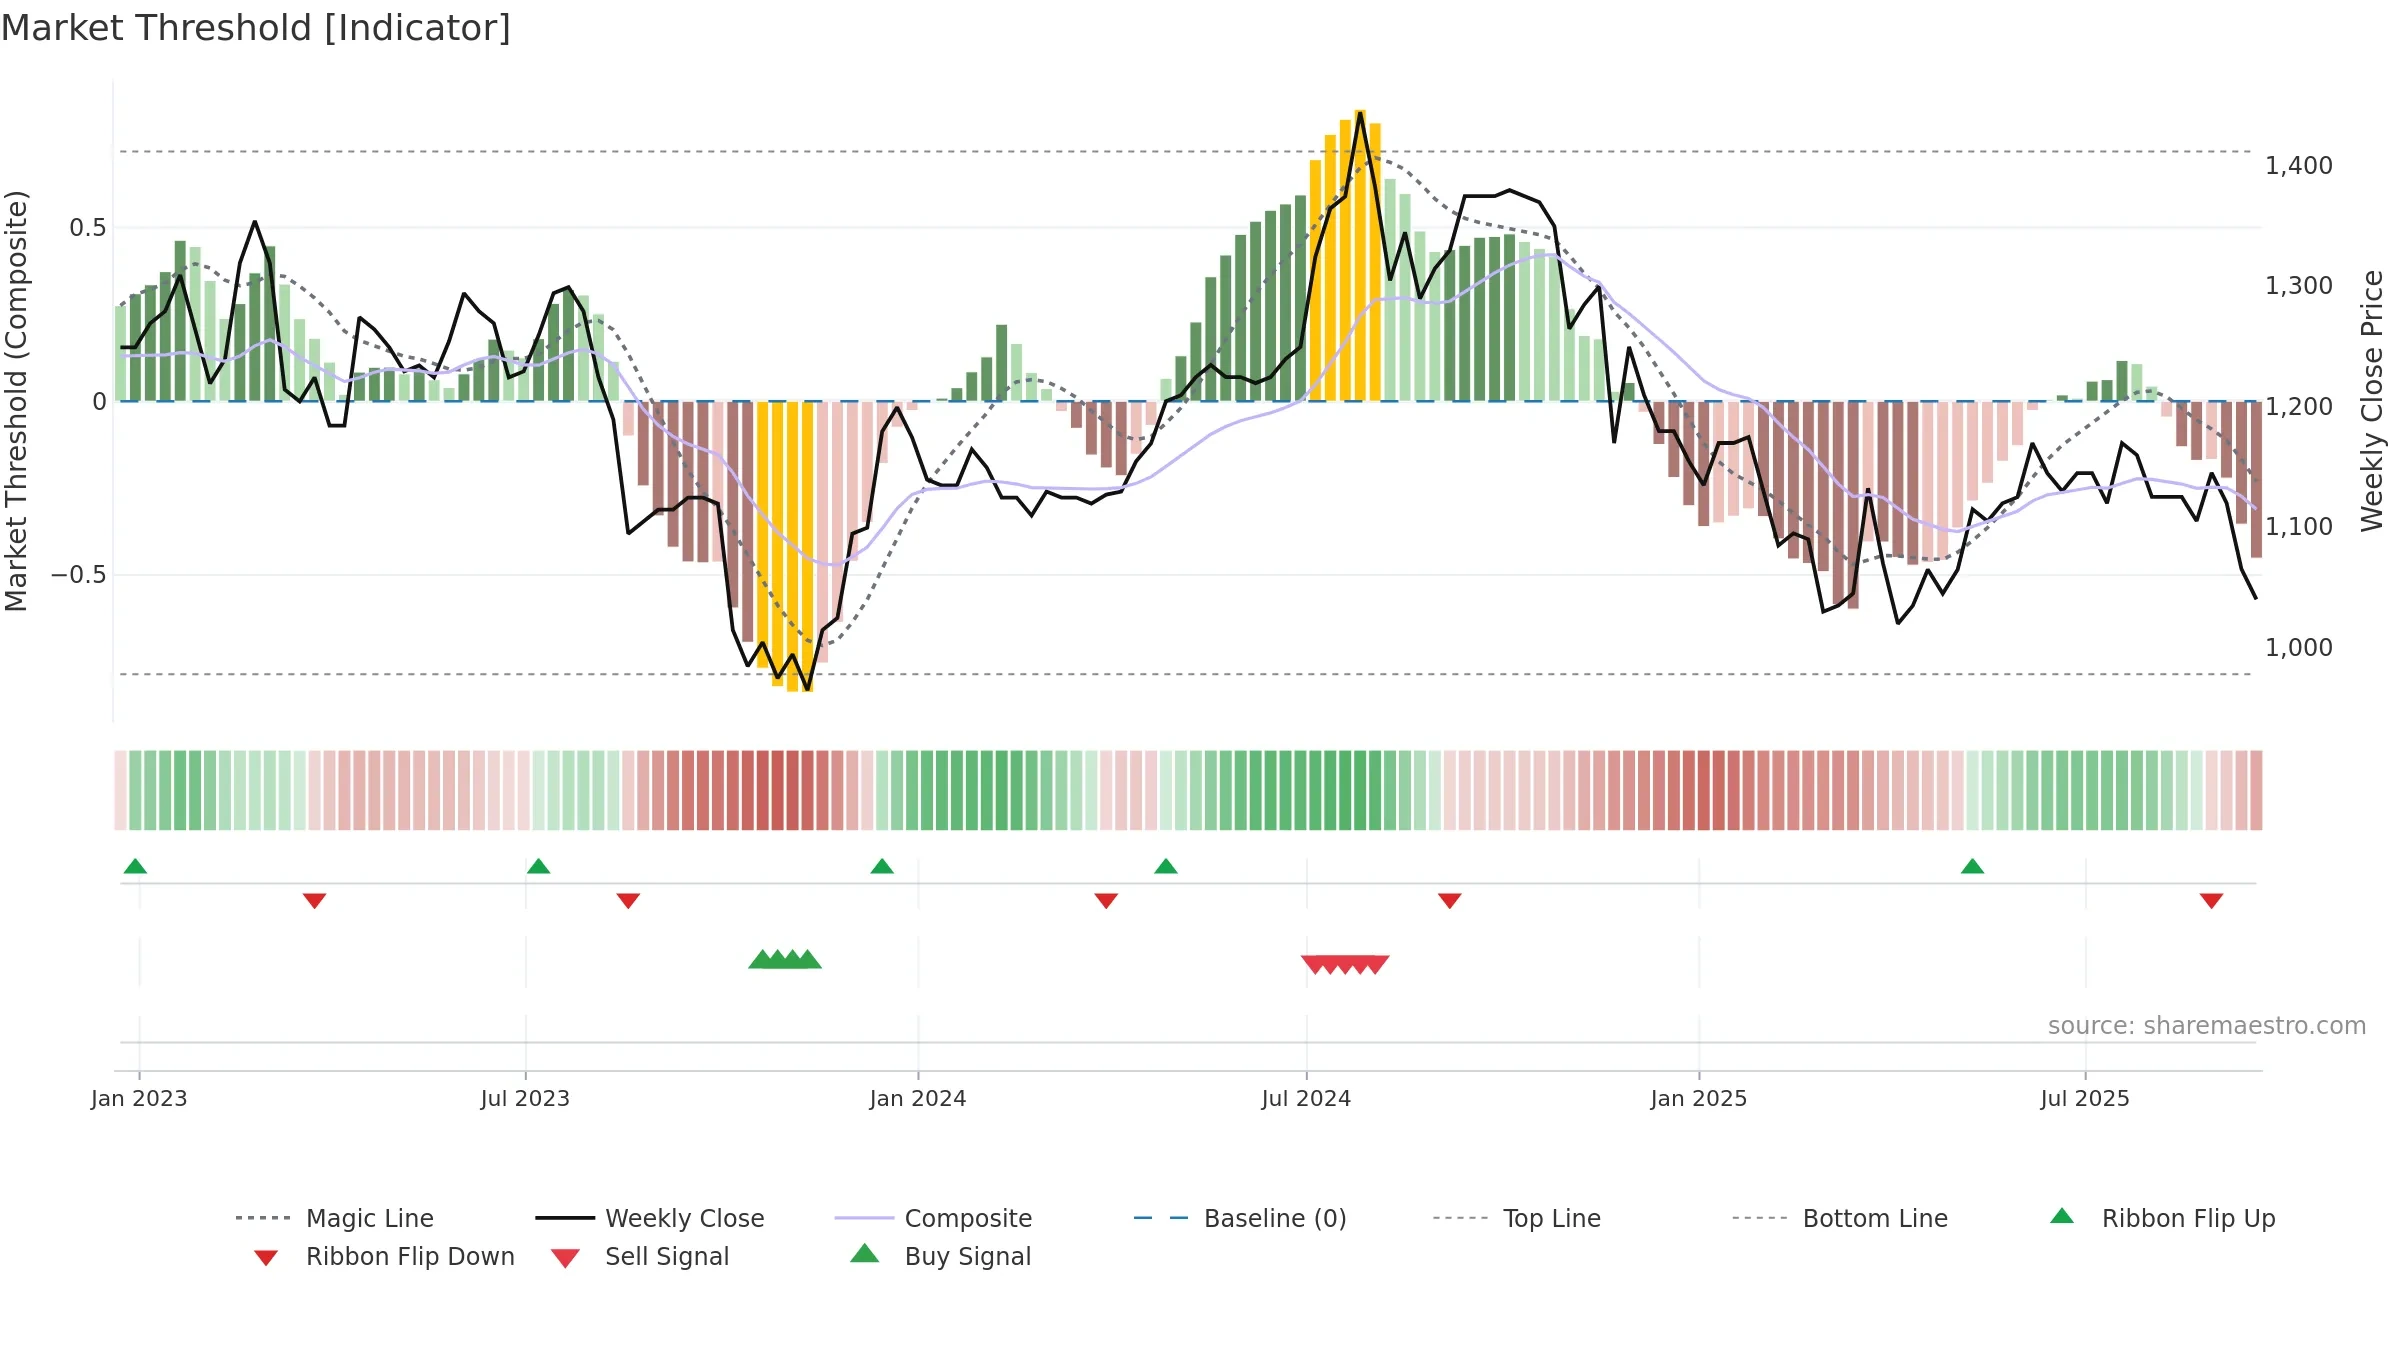2400x1350 pixels.
Task: Toggle the Weekly Close legend entry
Action: [x=649, y=1218]
